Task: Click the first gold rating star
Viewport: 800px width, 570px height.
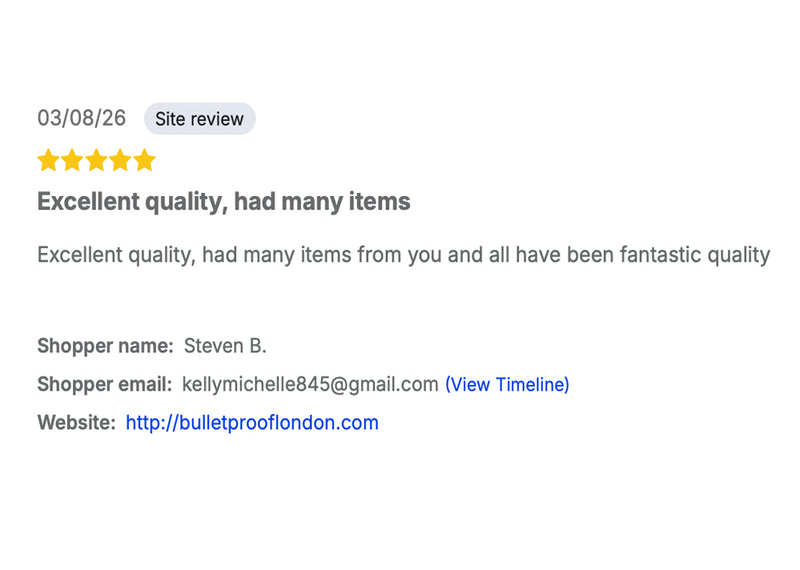Action: pyautogui.click(x=48, y=160)
